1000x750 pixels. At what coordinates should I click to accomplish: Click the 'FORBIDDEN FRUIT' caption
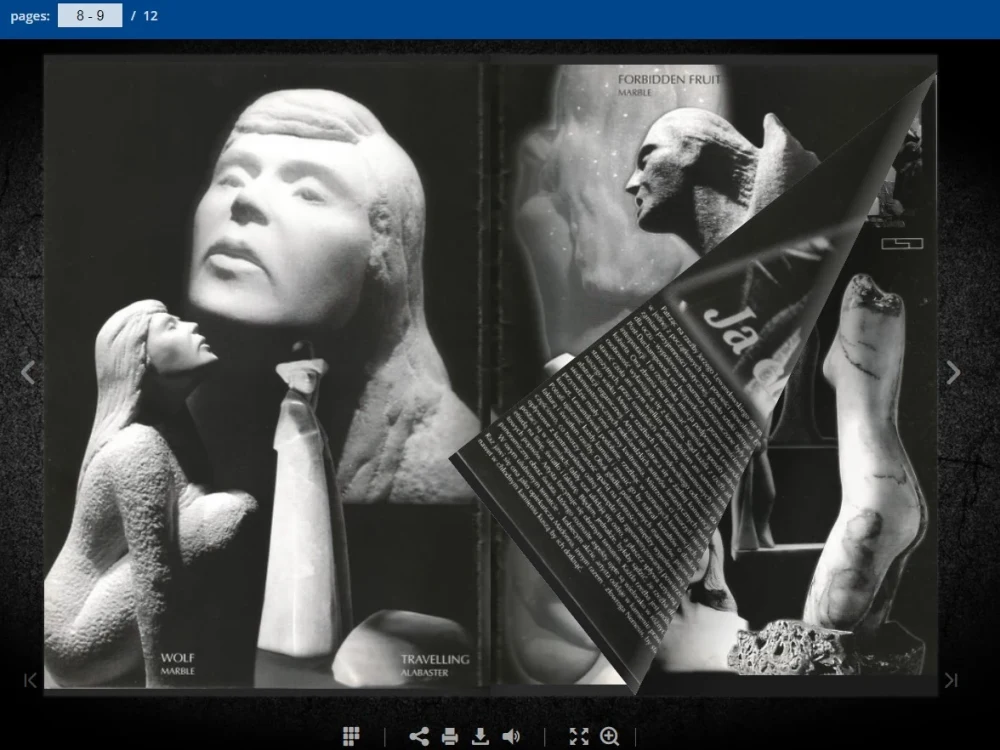click(669, 80)
